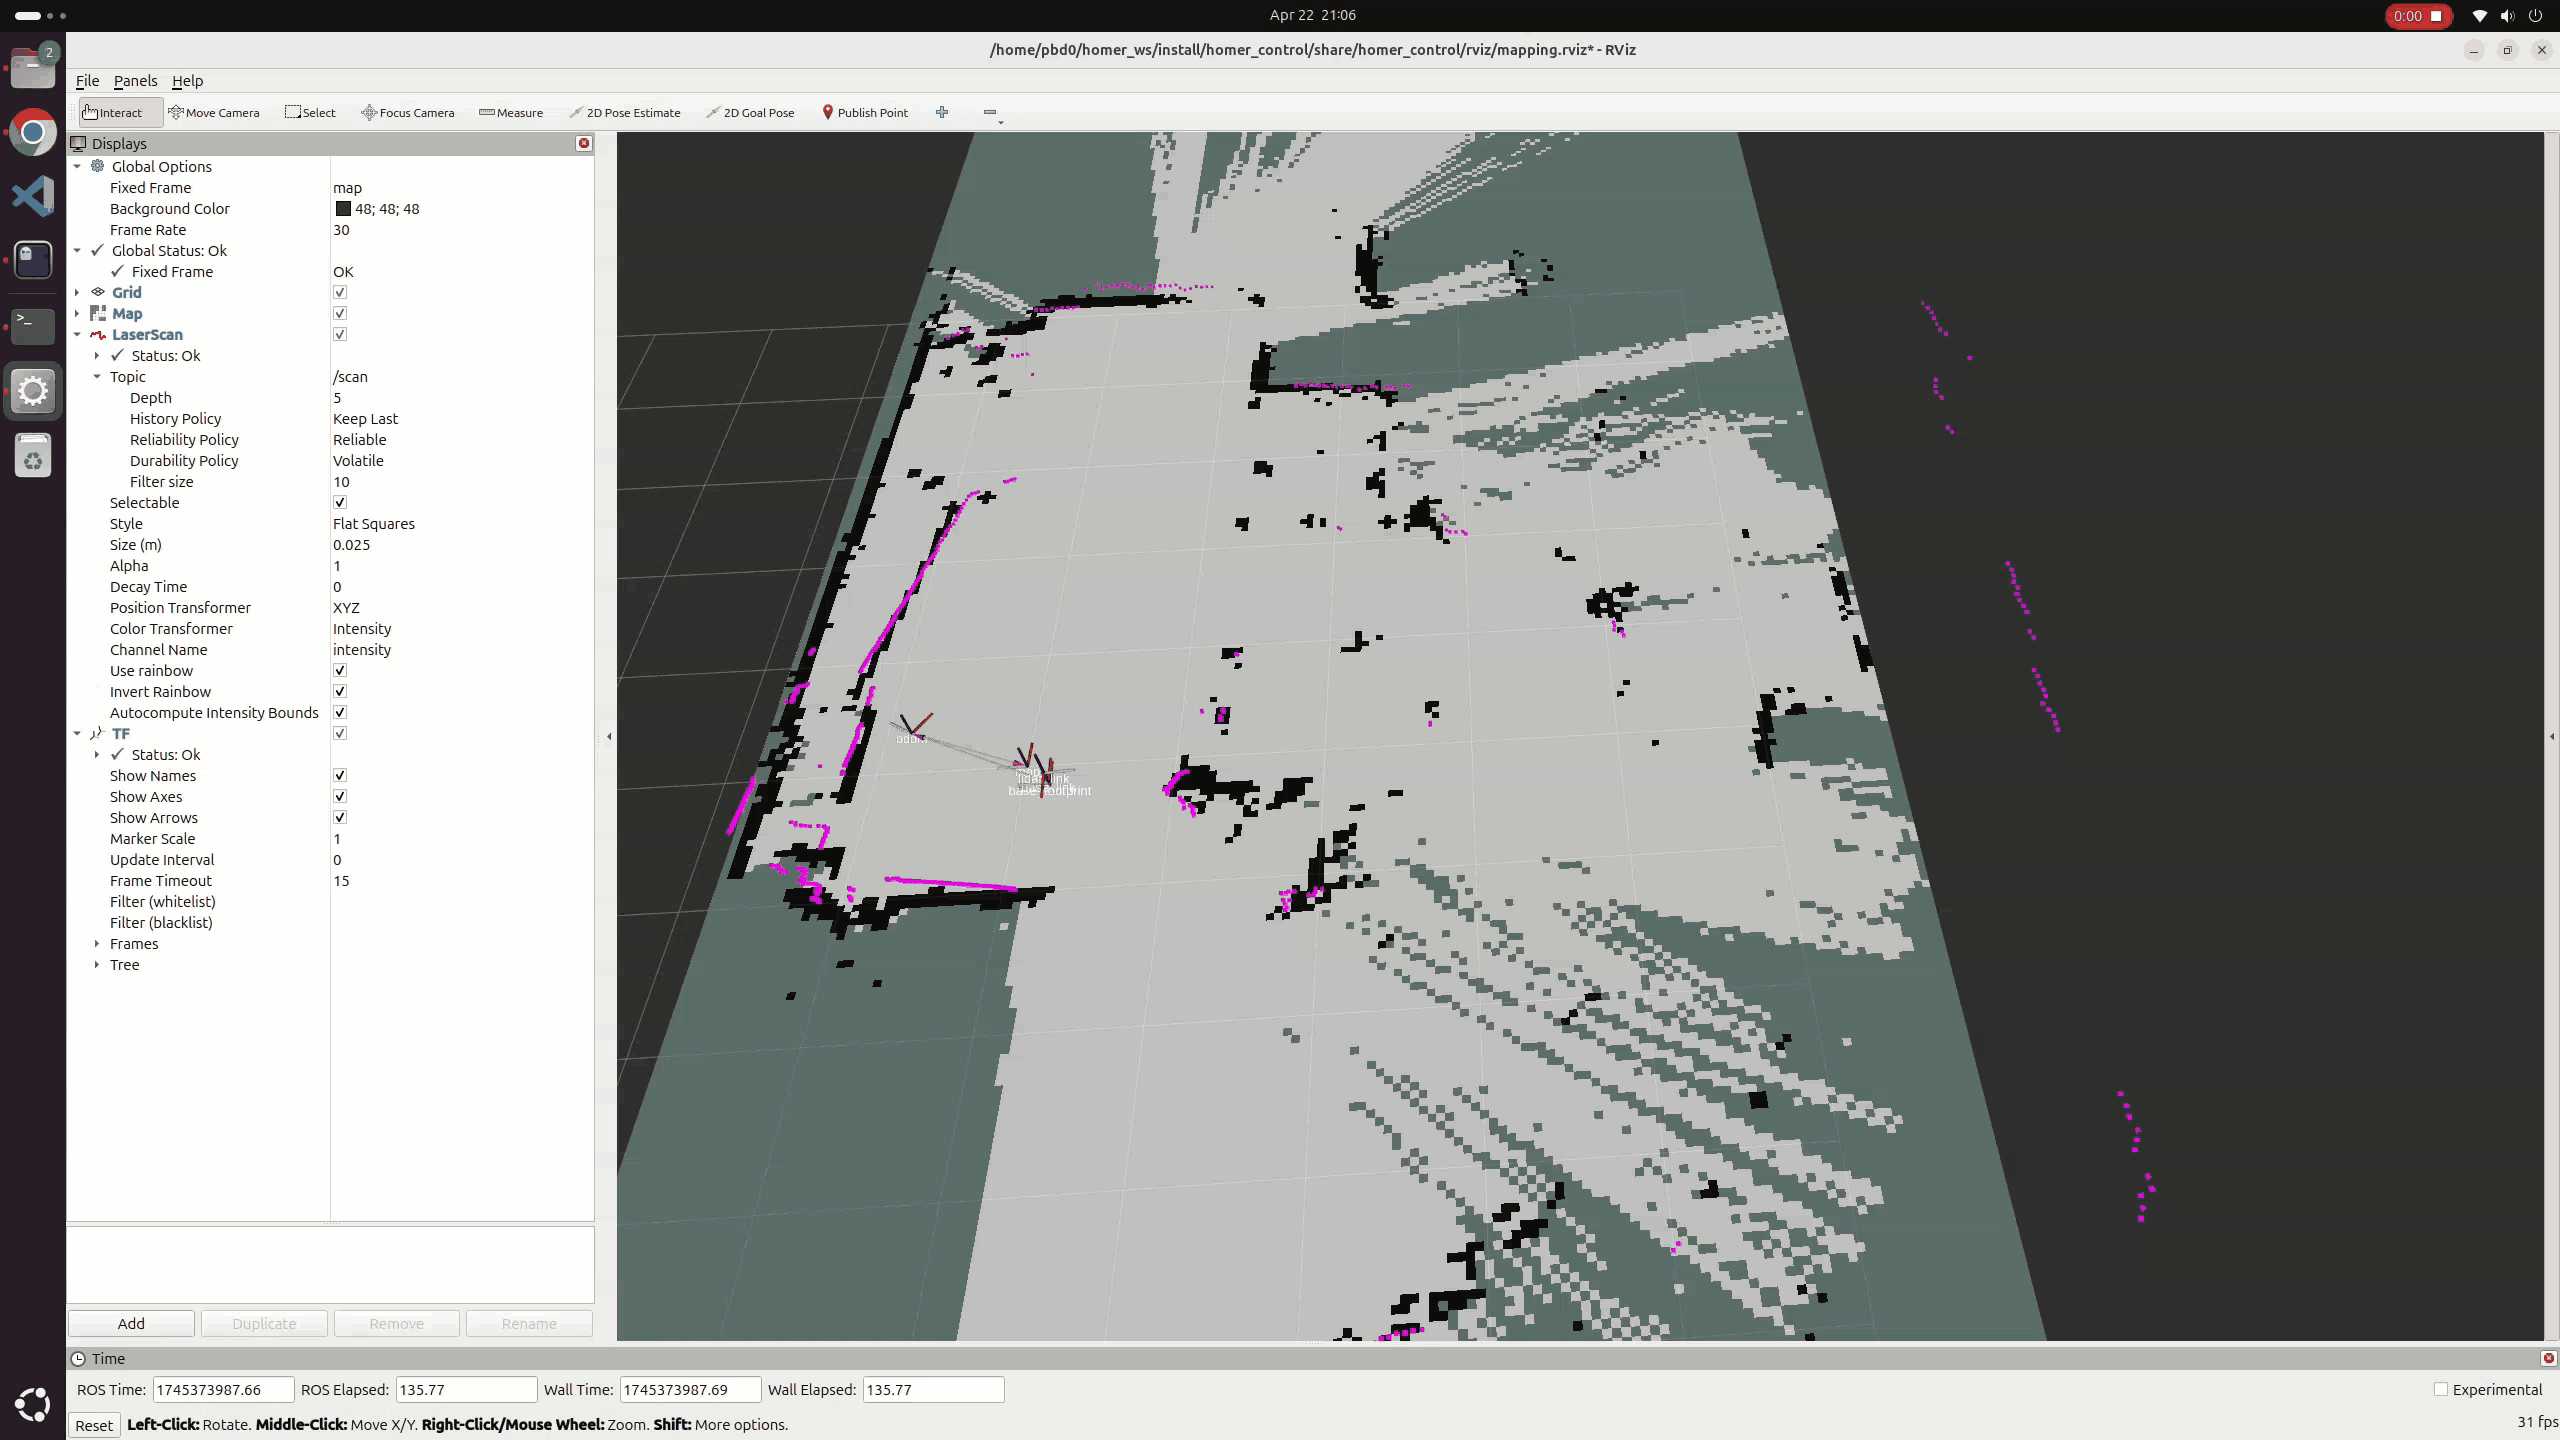Click the Fixed Frame value 'map'
The width and height of the screenshot is (2560, 1440).
click(x=347, y=187)
